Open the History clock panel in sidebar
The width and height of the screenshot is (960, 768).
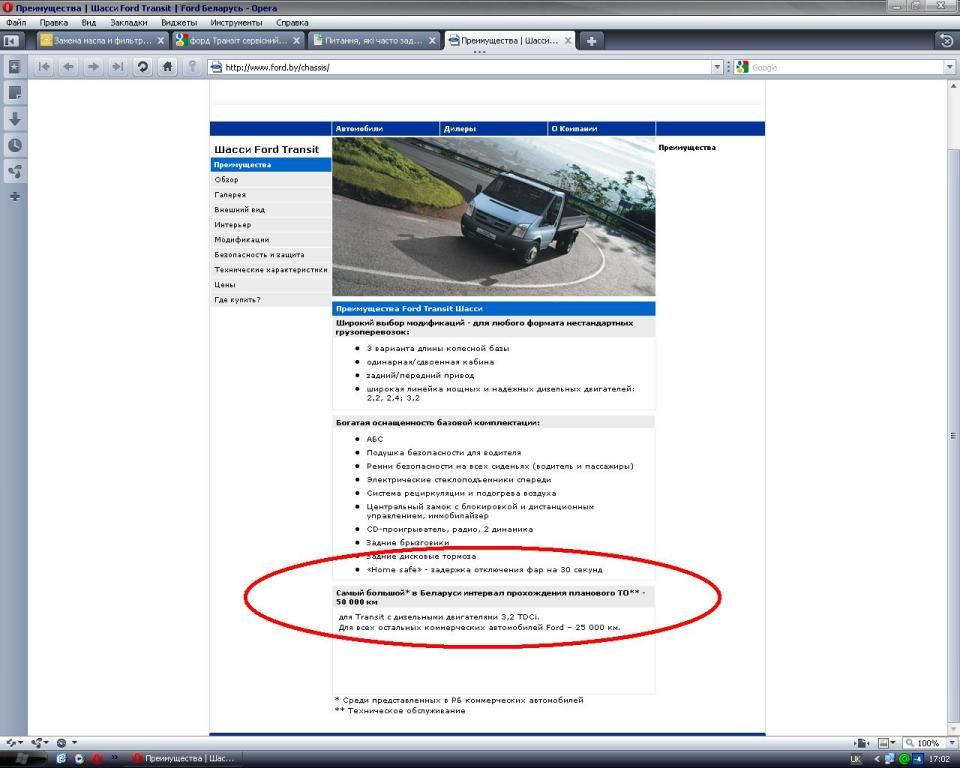(x=15, y=144)
